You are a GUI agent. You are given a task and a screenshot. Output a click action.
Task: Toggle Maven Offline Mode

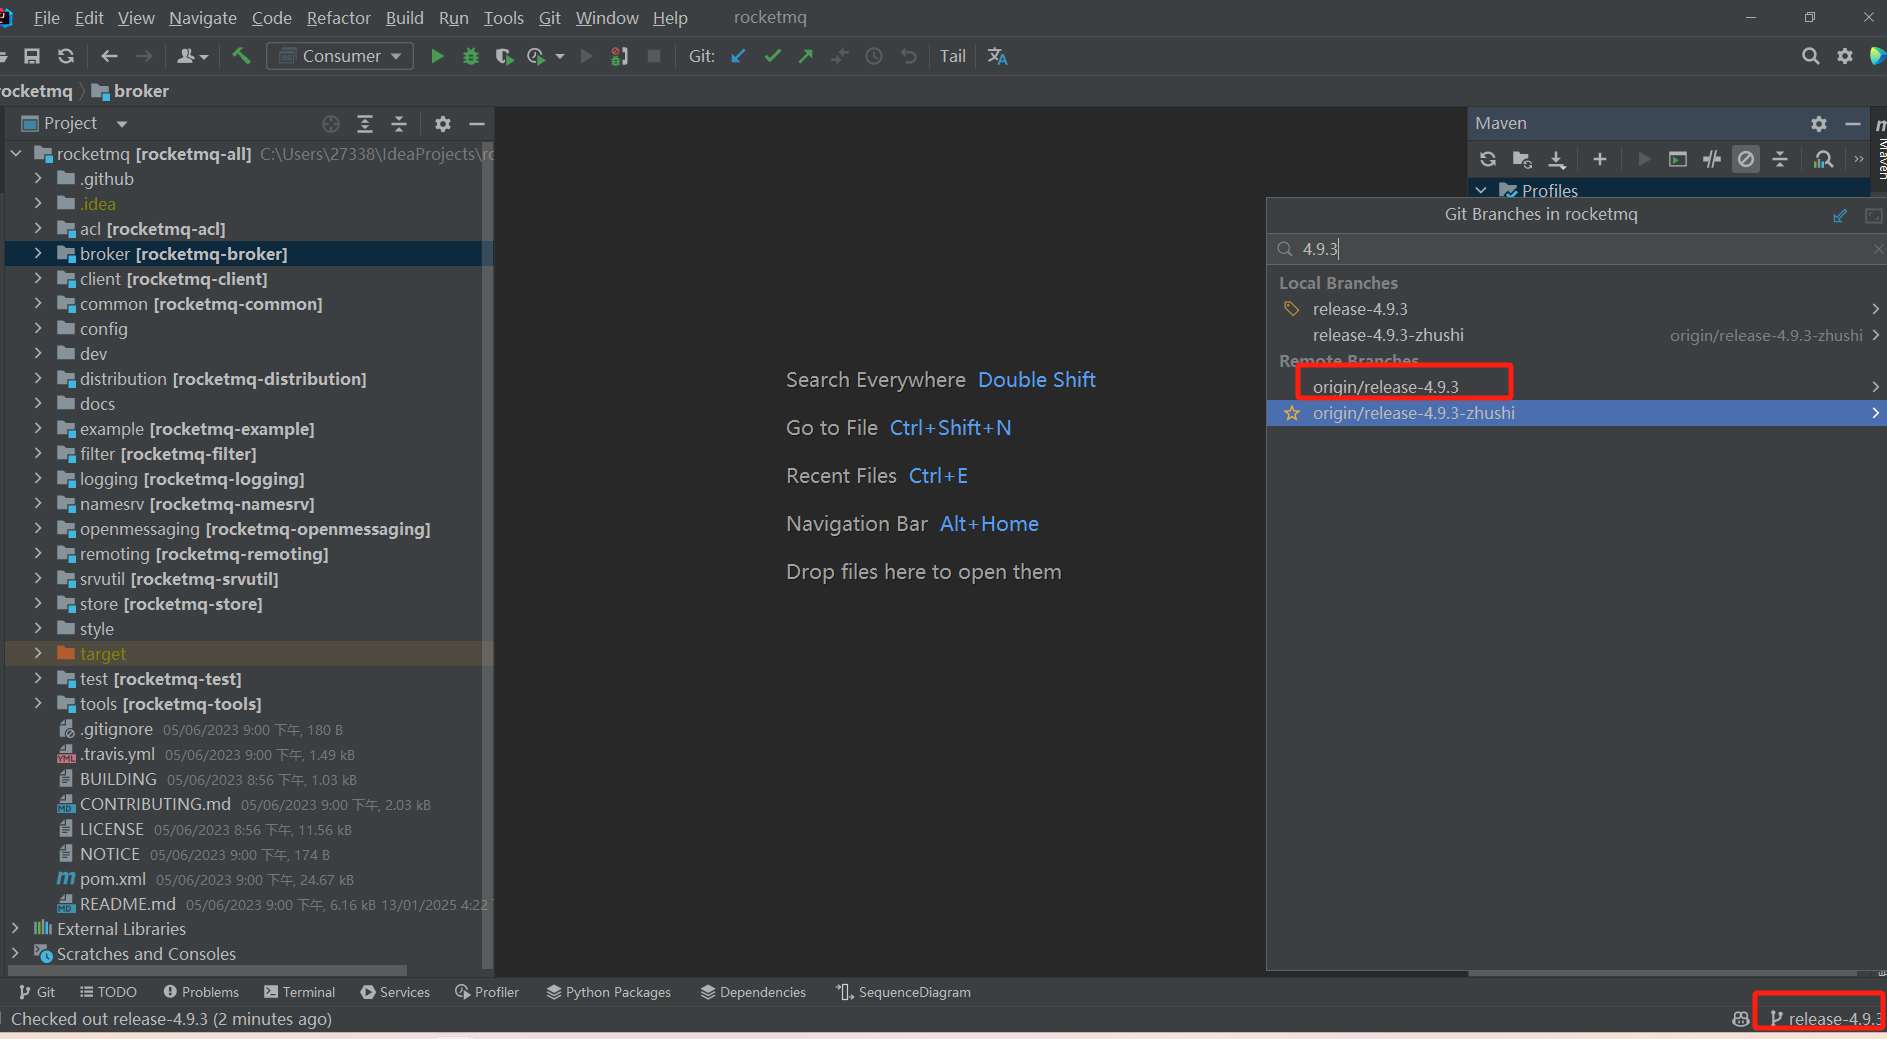(x=1712, y=159)
